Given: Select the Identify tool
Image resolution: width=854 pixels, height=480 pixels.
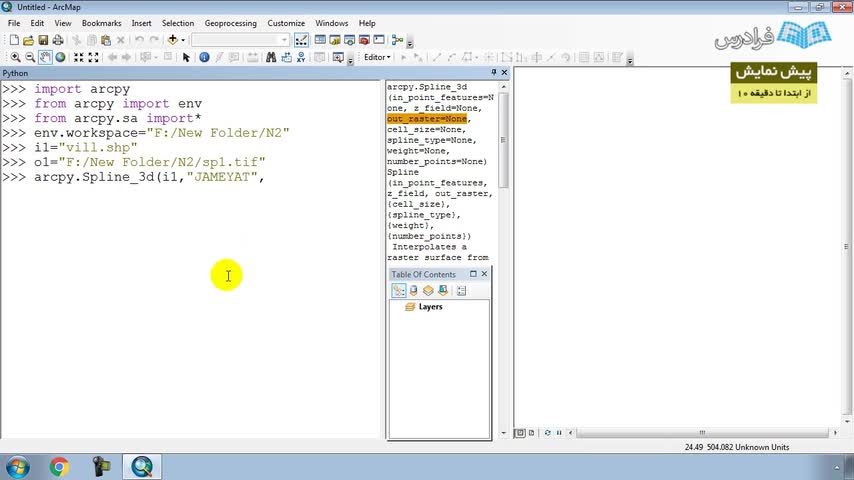Looking at the screenshot, I should (204, 57).
